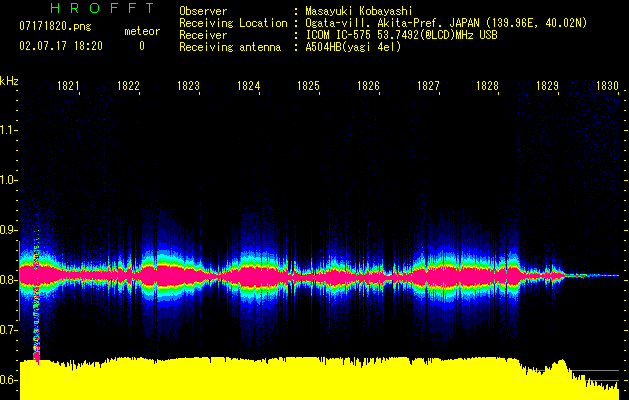
Task: Click the Observer field label
Action: point(203,11)
